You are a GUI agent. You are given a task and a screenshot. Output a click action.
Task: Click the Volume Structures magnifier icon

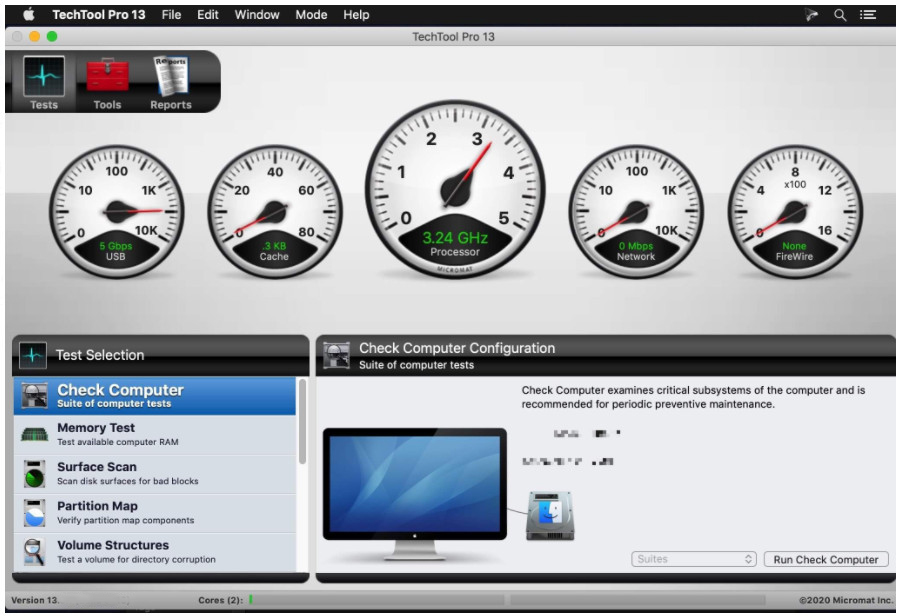tap(34, 552)
